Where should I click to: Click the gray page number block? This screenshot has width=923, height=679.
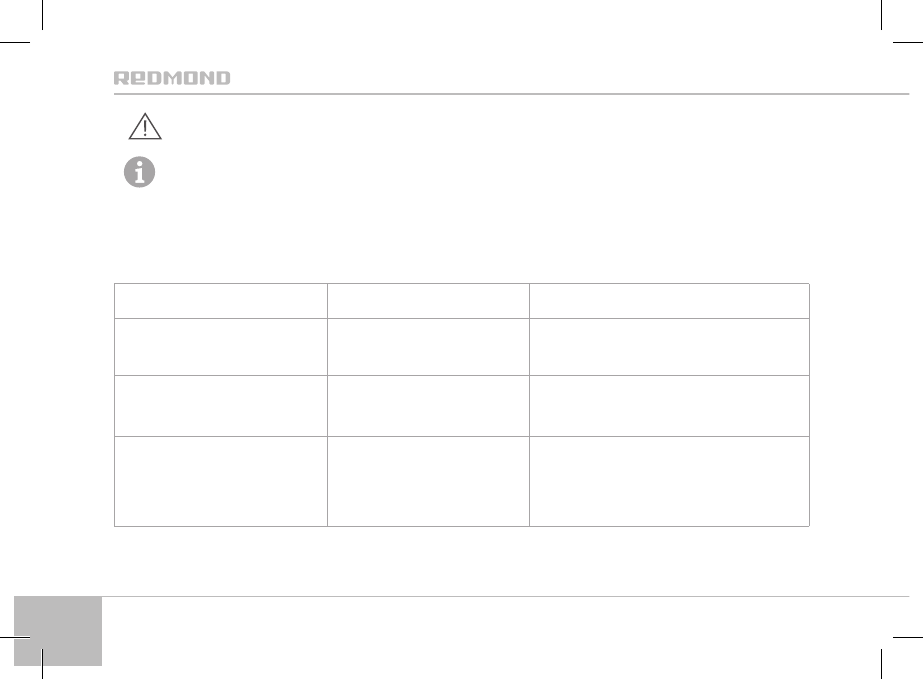(58, 631)
